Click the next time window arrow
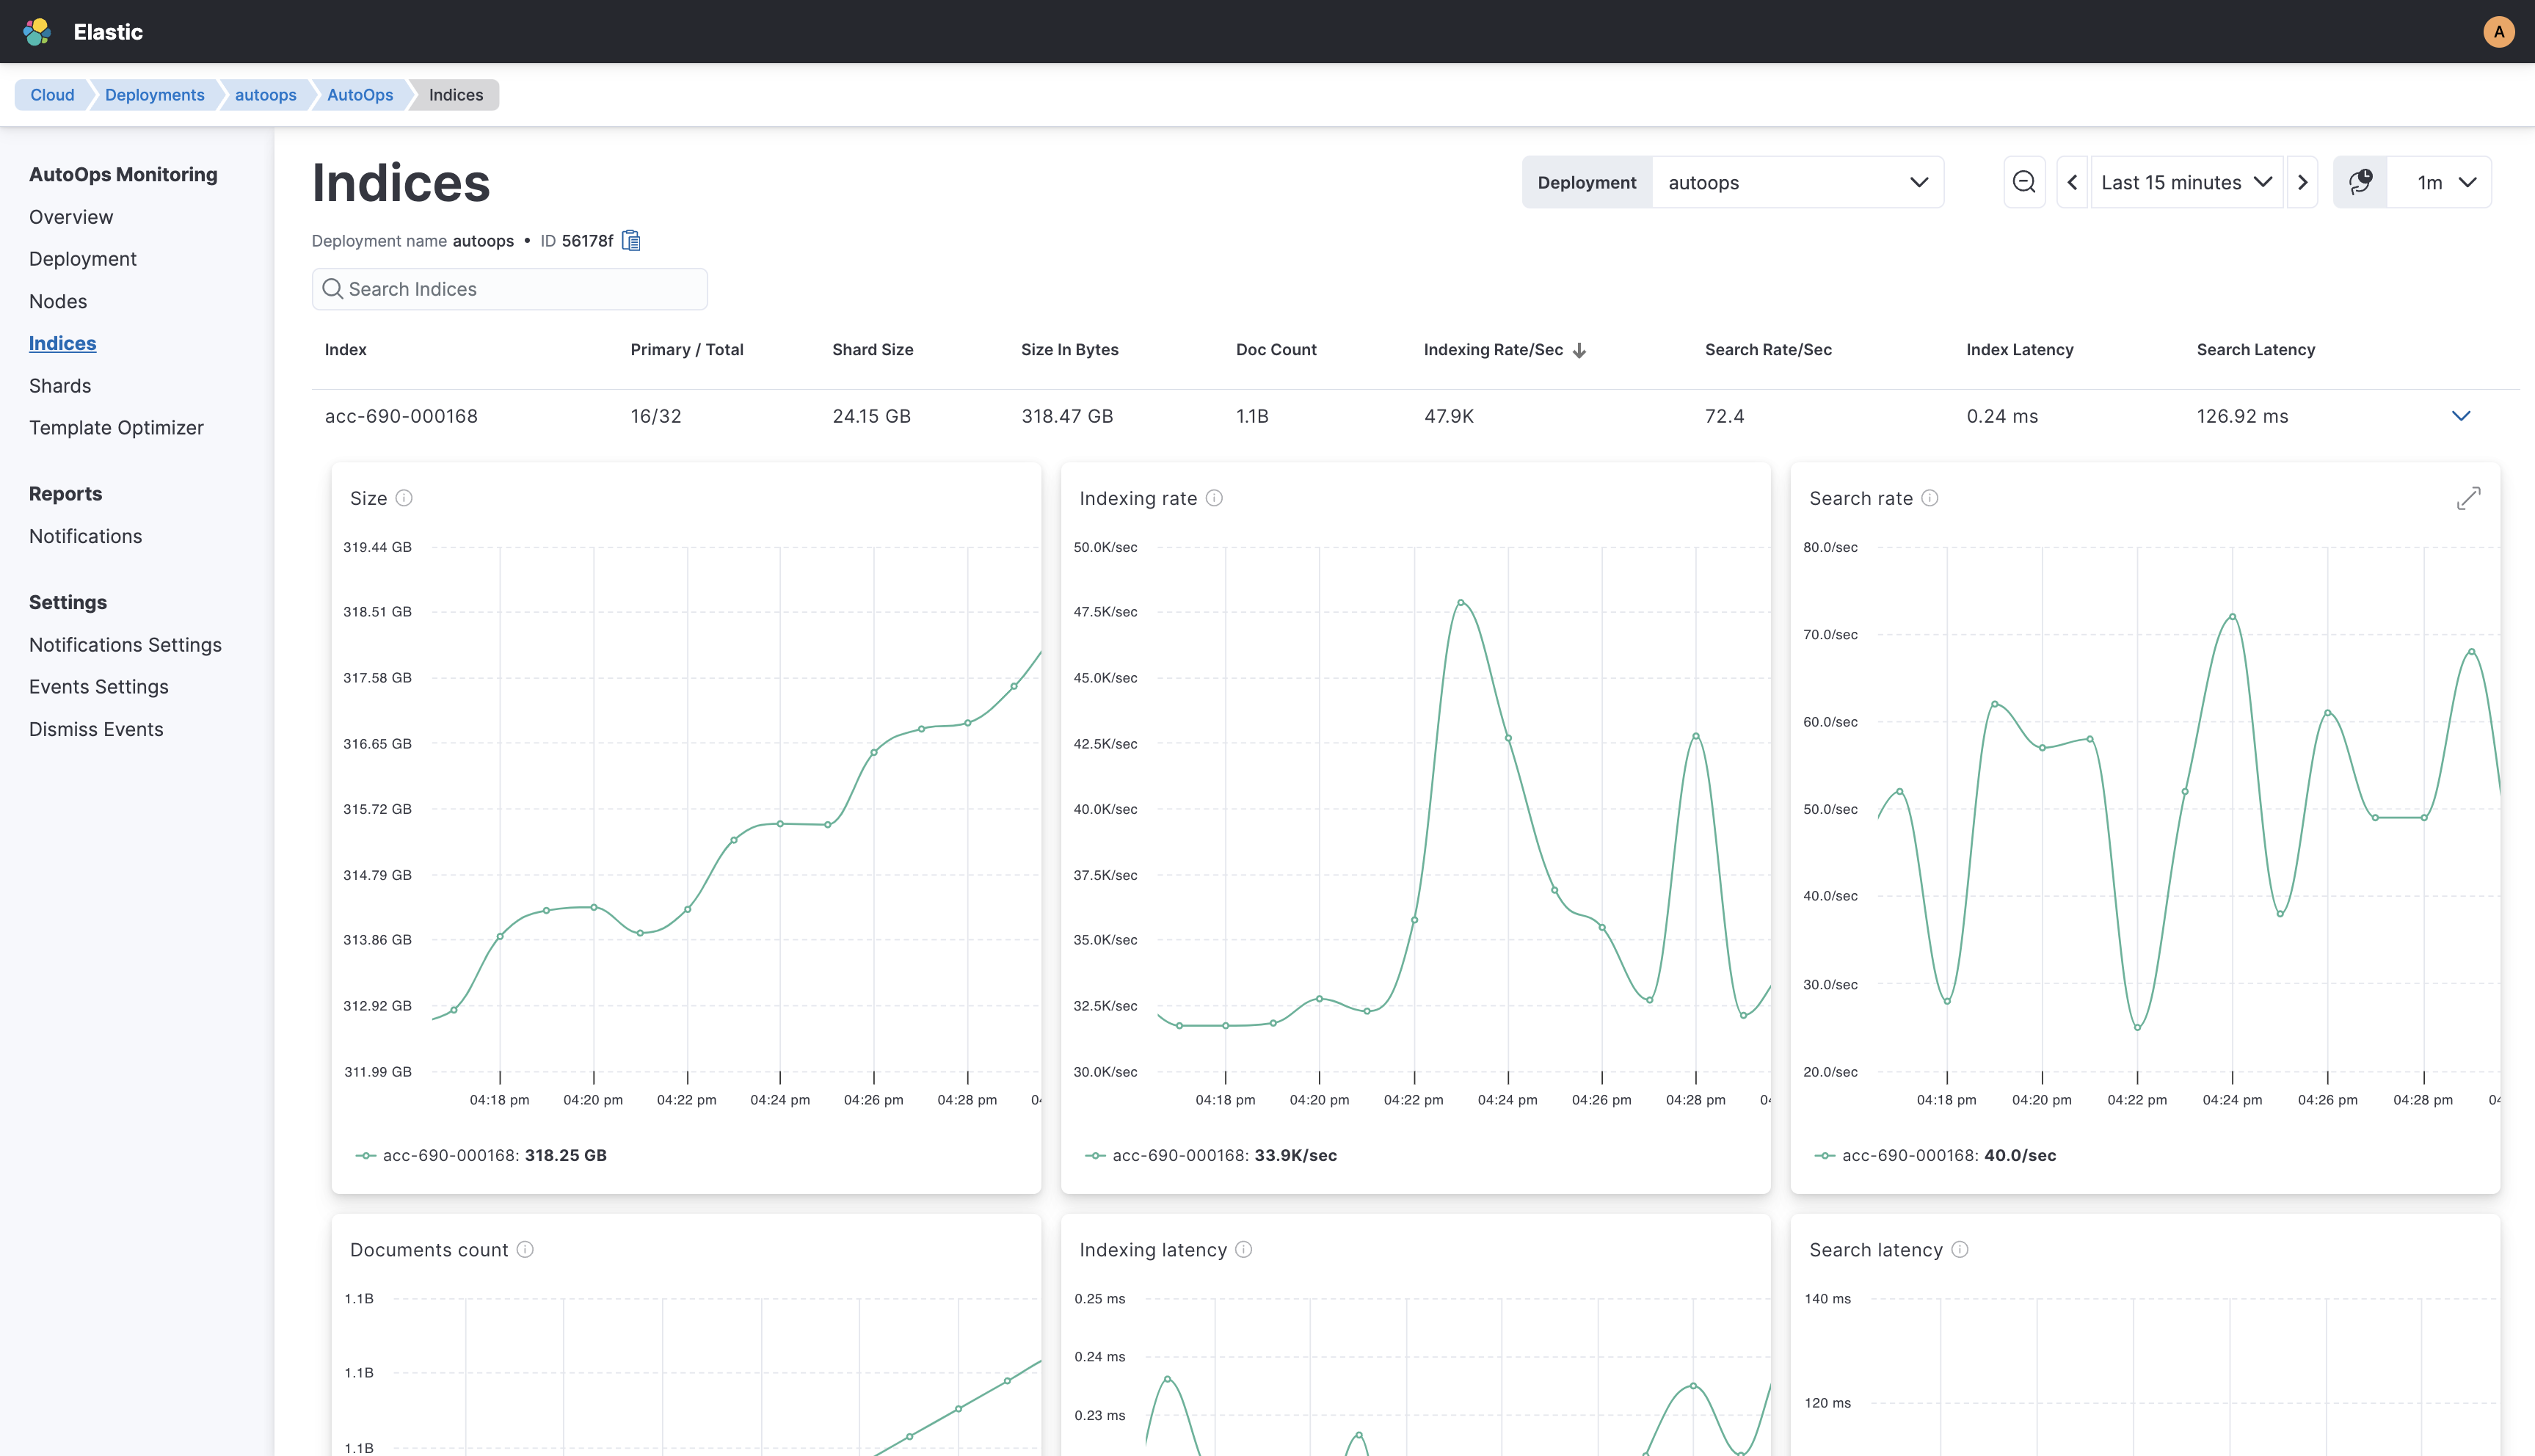Screen dimensions: 2535x1456 pos(2303,181)
